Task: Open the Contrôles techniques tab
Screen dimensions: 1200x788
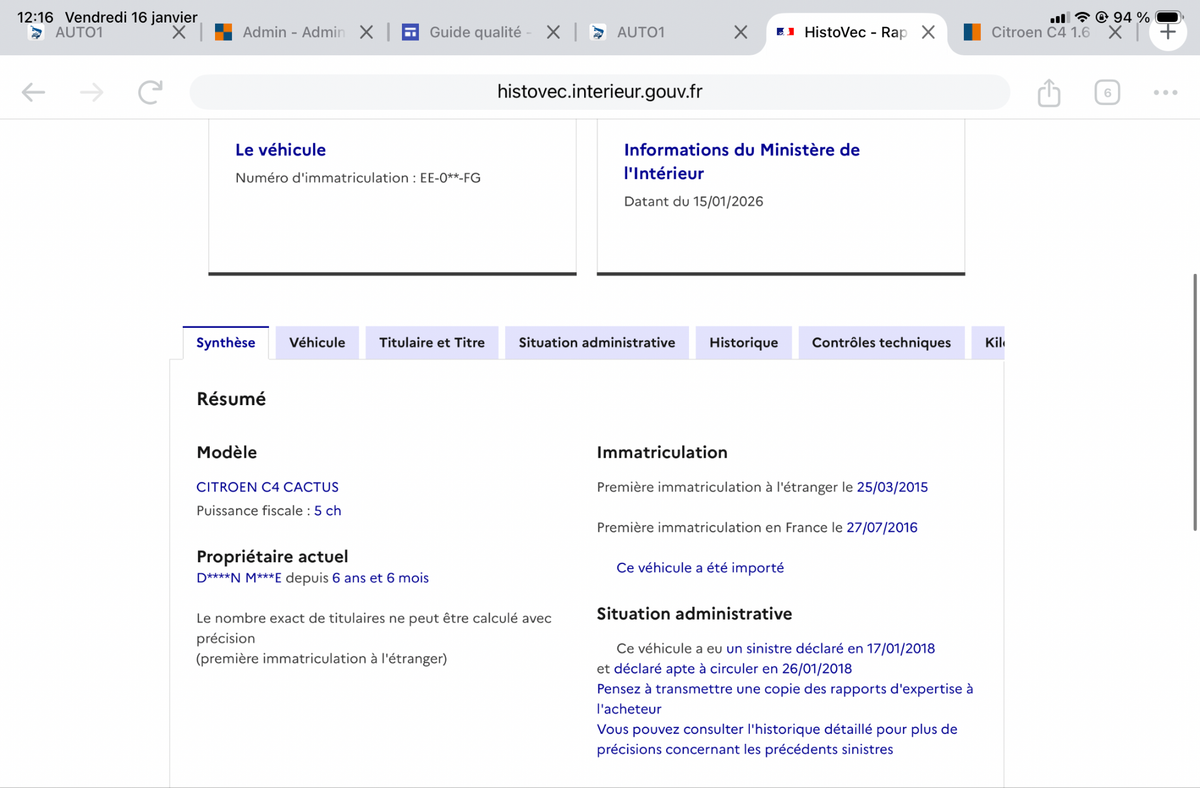Action: 881,342
